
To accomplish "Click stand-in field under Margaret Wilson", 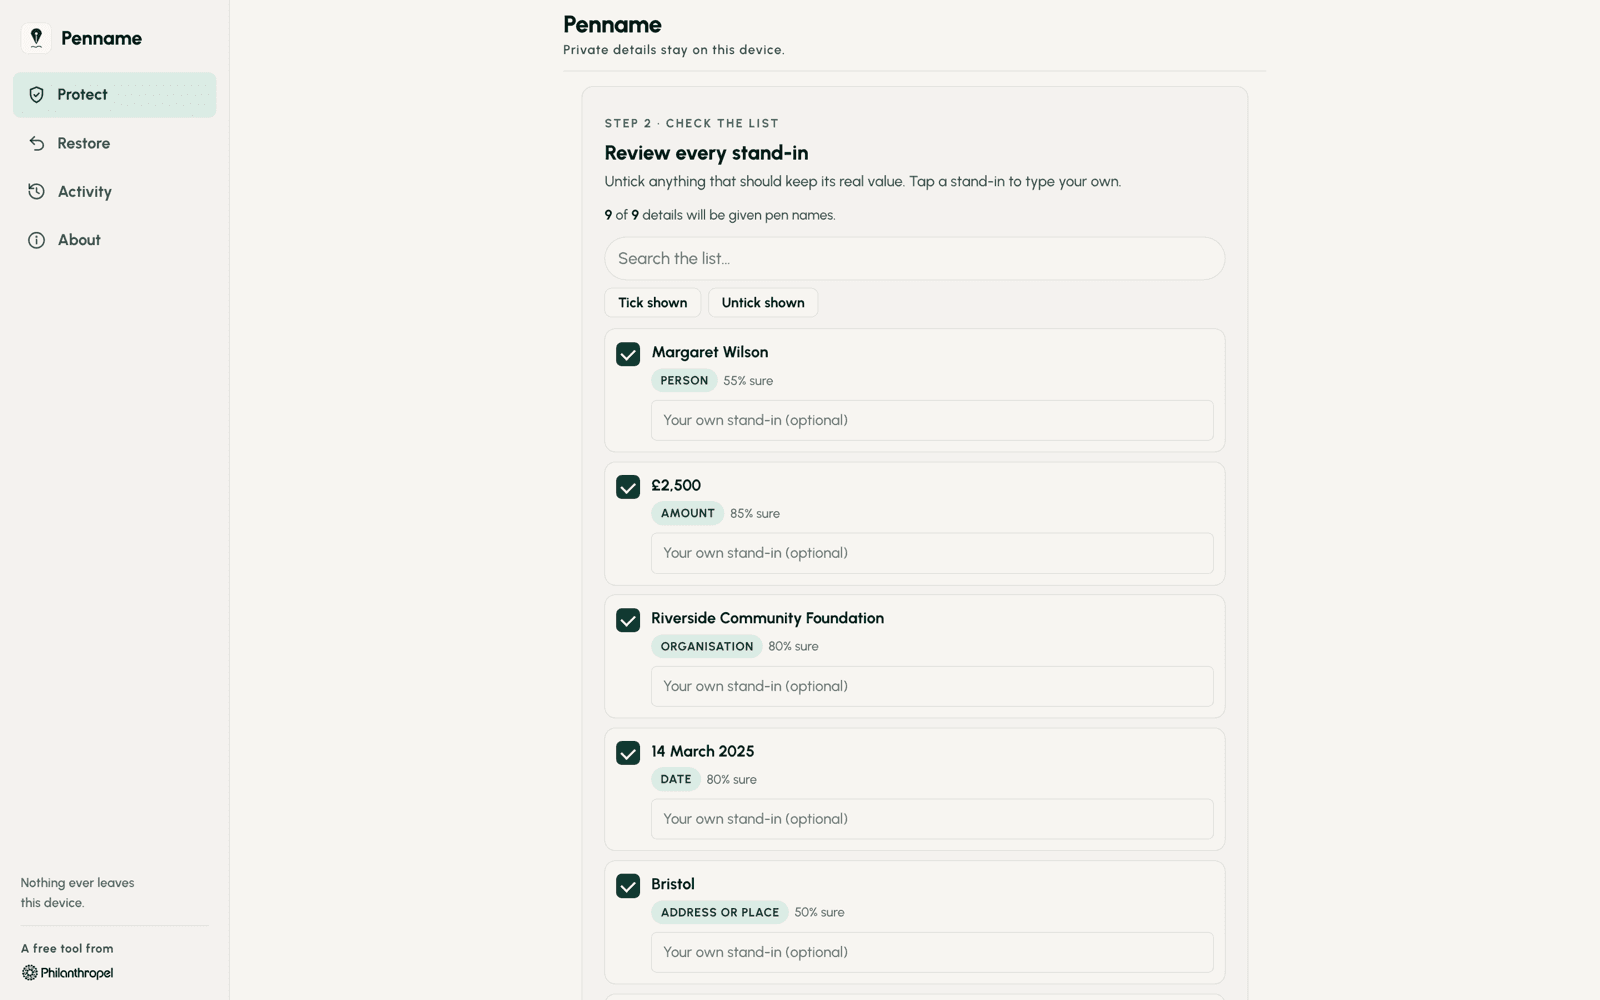I will pos(932,420).
